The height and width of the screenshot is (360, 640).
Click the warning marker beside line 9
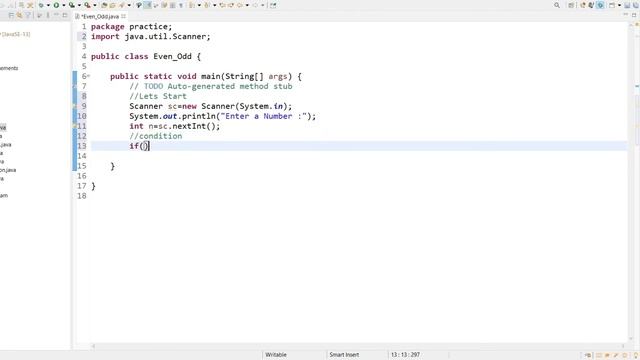(75, 106)
